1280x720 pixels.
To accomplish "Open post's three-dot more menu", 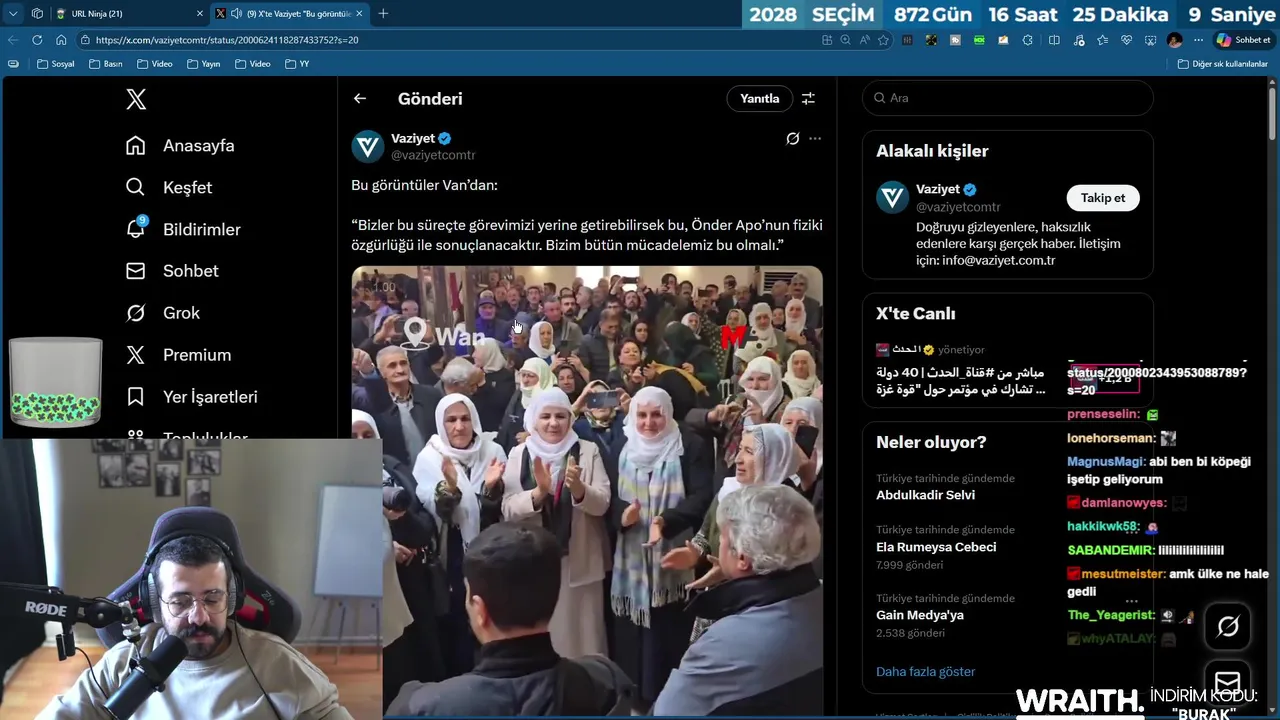I will coord(815,139).
